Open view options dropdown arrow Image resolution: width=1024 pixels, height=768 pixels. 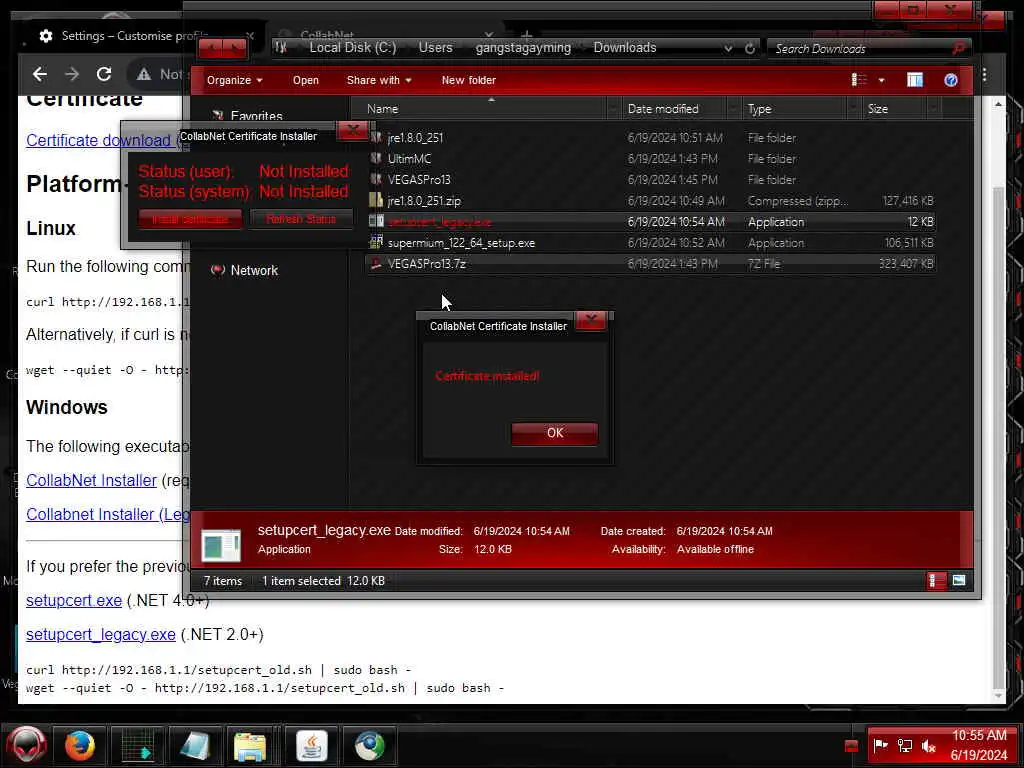(x=882, y=80)
